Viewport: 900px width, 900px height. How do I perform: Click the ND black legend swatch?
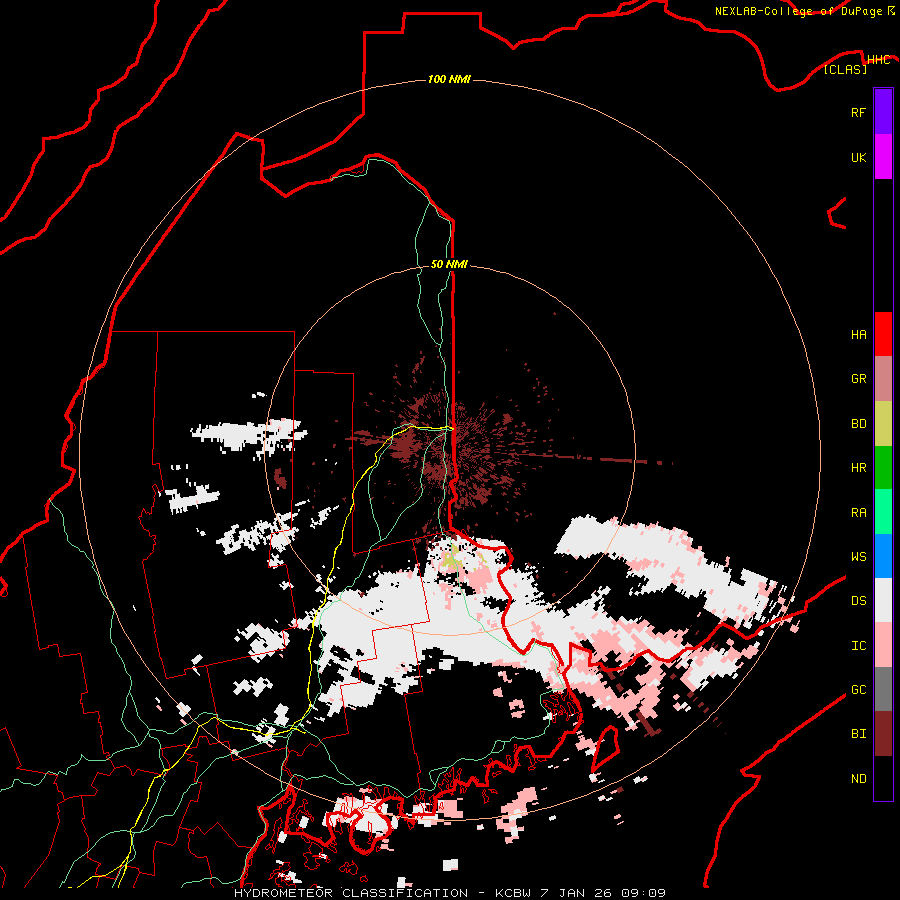pyautogui.click(x=883, y=778)
